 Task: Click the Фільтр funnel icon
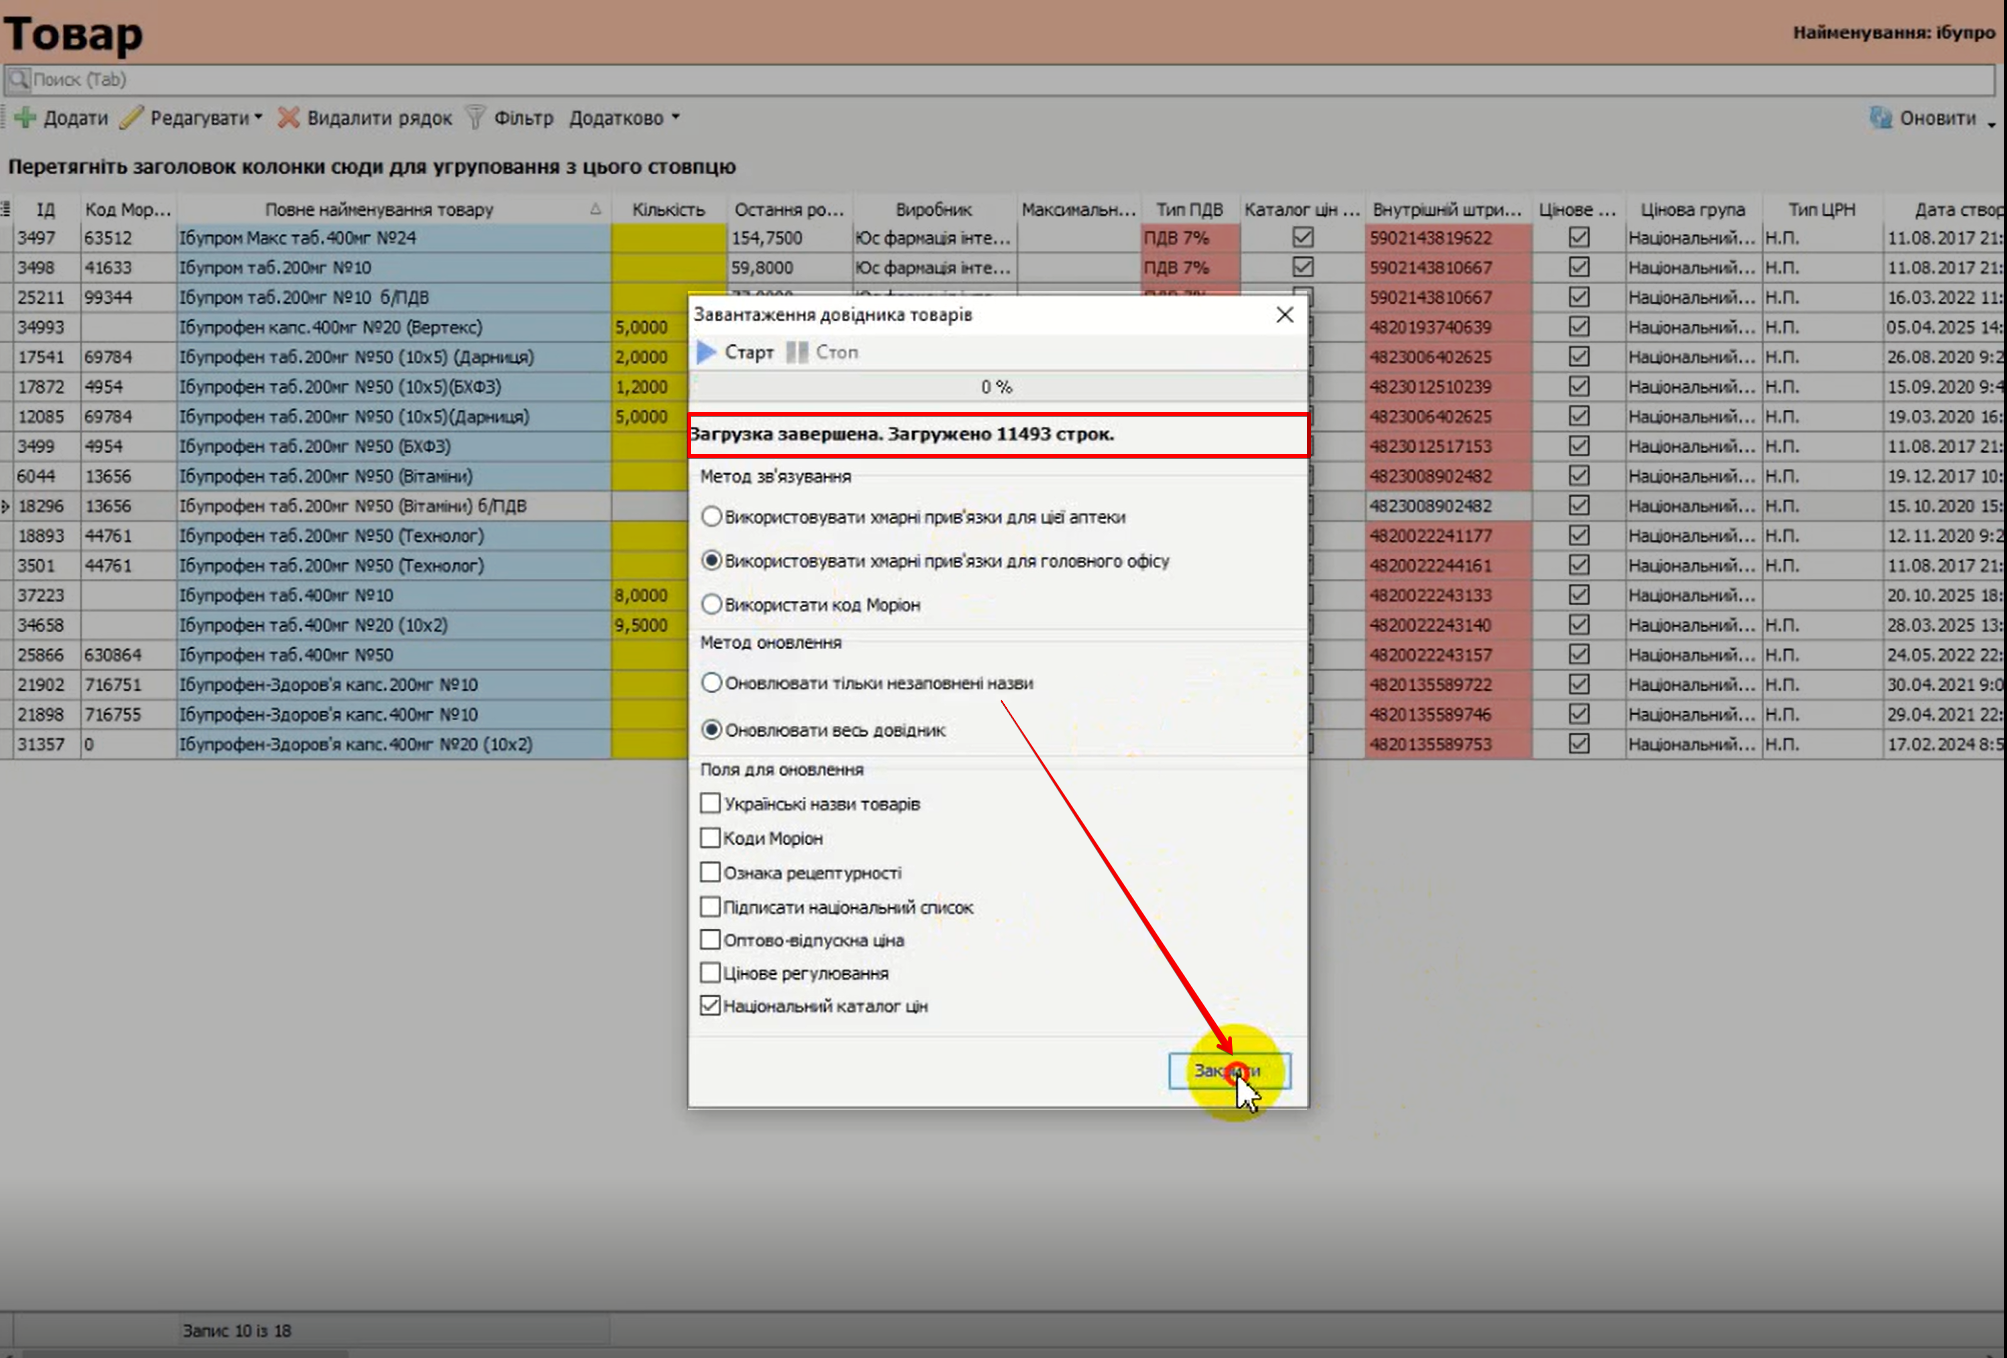click(476, 118)
